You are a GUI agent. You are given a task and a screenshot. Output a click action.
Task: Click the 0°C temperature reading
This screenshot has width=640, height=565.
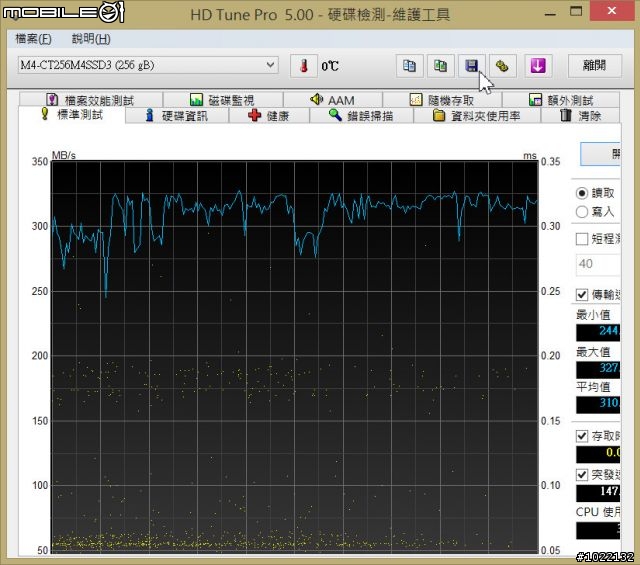click(x=330, y=66)
